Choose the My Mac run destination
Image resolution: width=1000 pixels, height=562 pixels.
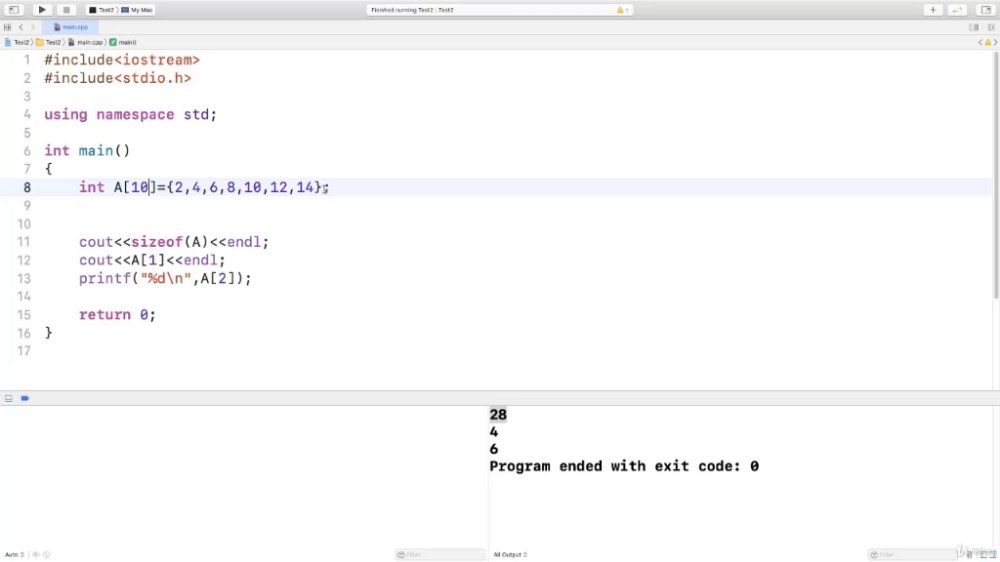(138, 10)
